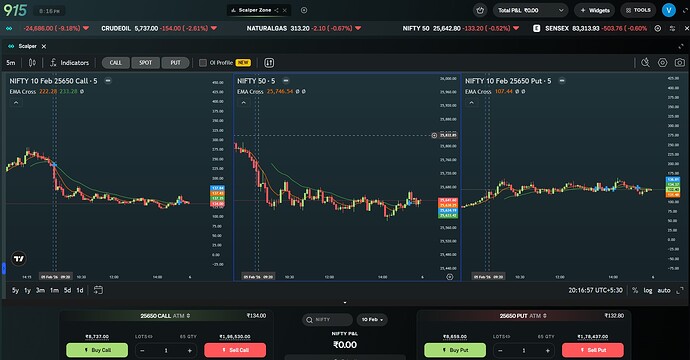Decrease Call lots with minus stepper
Viewport: 690px width, 360px height.
[x=142, y=351]
